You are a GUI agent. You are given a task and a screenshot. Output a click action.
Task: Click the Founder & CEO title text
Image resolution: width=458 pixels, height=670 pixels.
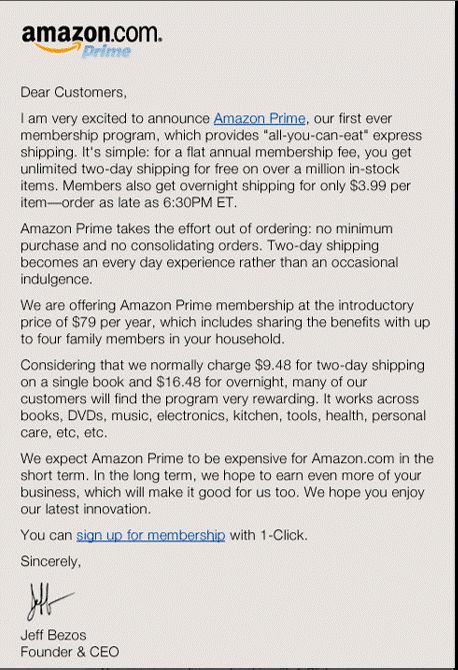click(70, 652)
